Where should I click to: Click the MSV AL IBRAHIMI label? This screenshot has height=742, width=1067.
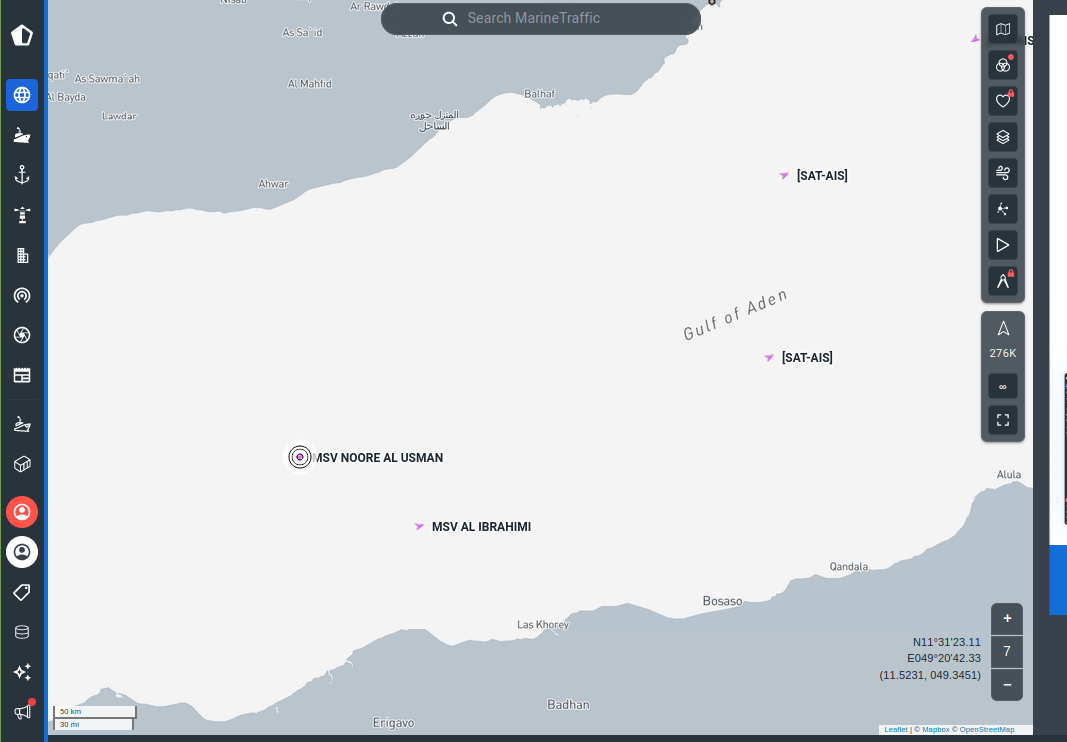pos(482,527)
